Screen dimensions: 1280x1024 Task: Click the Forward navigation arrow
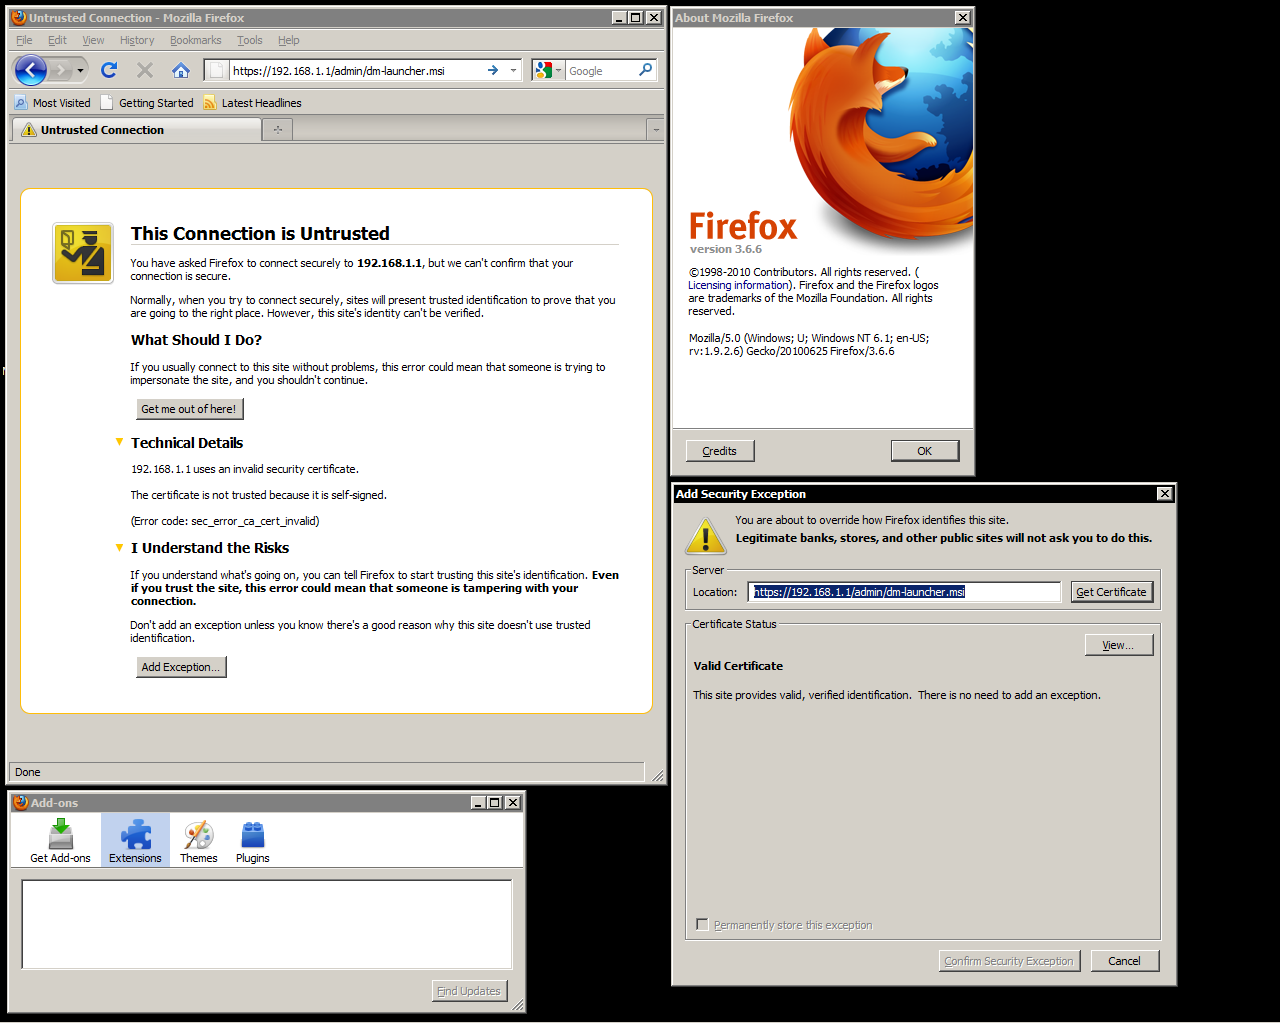(62, 70)
